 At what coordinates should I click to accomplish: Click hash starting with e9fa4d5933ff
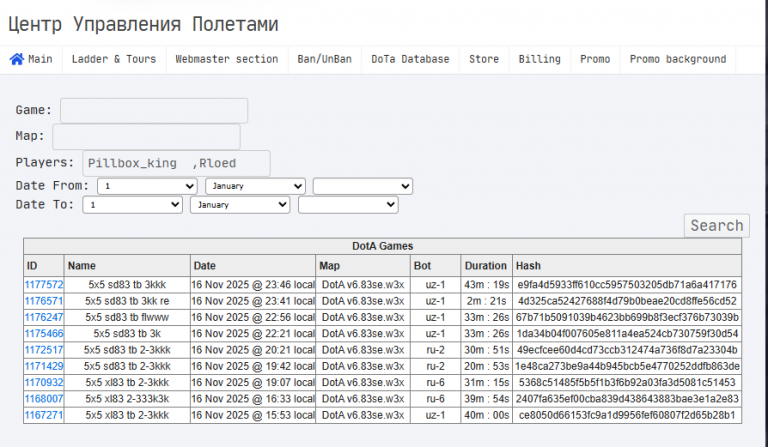627,285
